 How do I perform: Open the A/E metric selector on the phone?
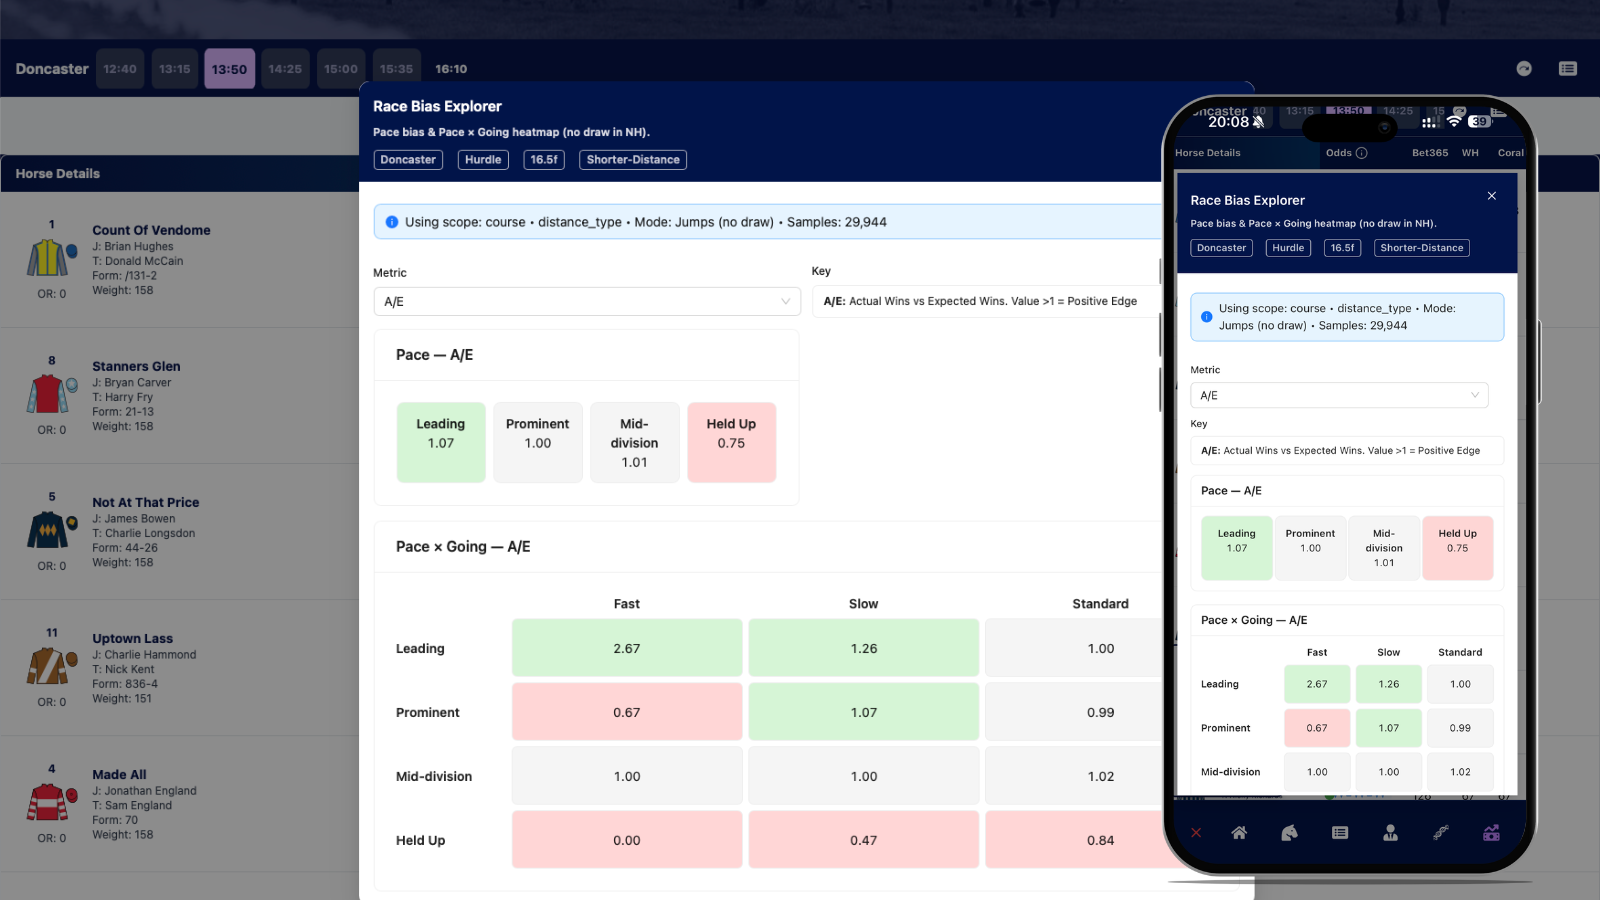tap(1340, 395)
